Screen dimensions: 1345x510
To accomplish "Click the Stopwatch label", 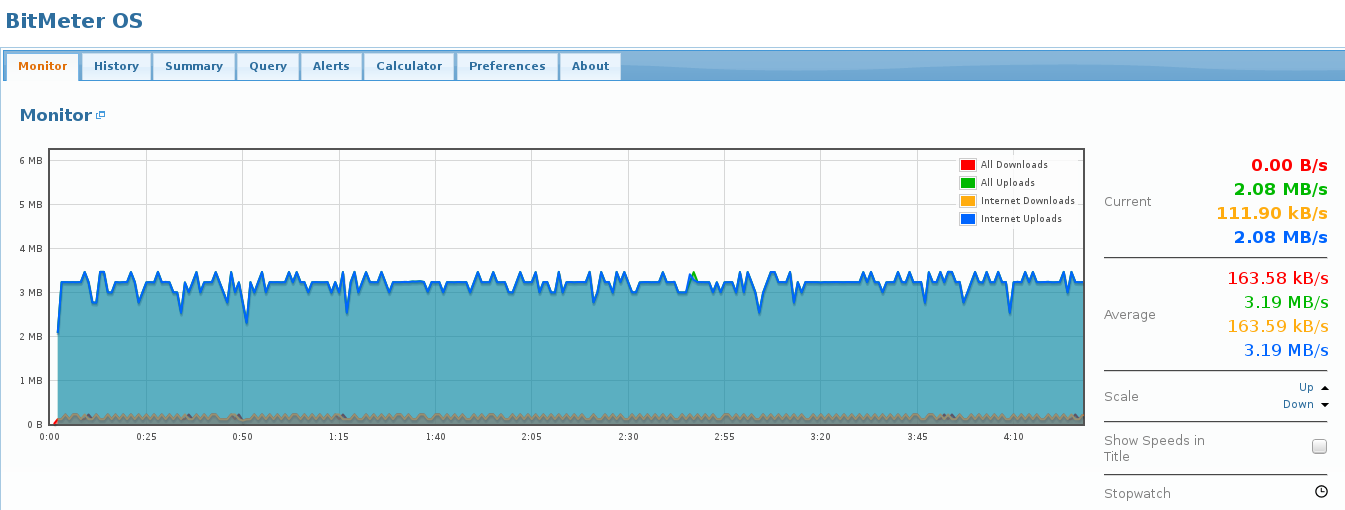I will (1137, 494).
